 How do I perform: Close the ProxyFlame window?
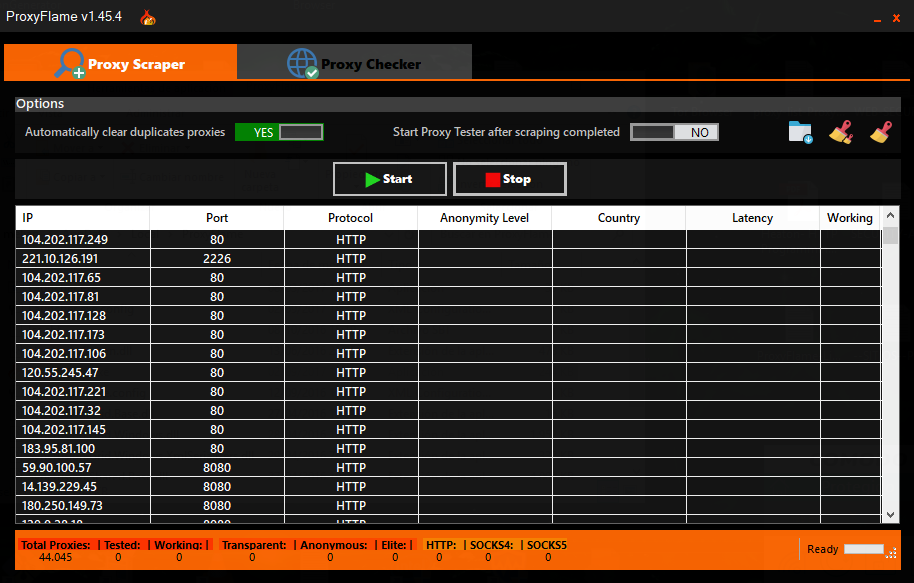(897, 19)
